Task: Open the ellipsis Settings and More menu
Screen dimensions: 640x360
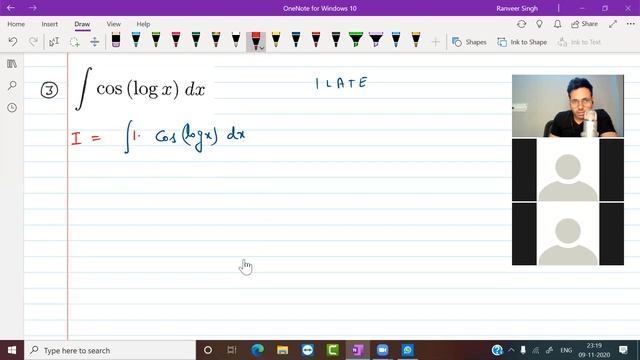Action: click(x=631, y=24)
